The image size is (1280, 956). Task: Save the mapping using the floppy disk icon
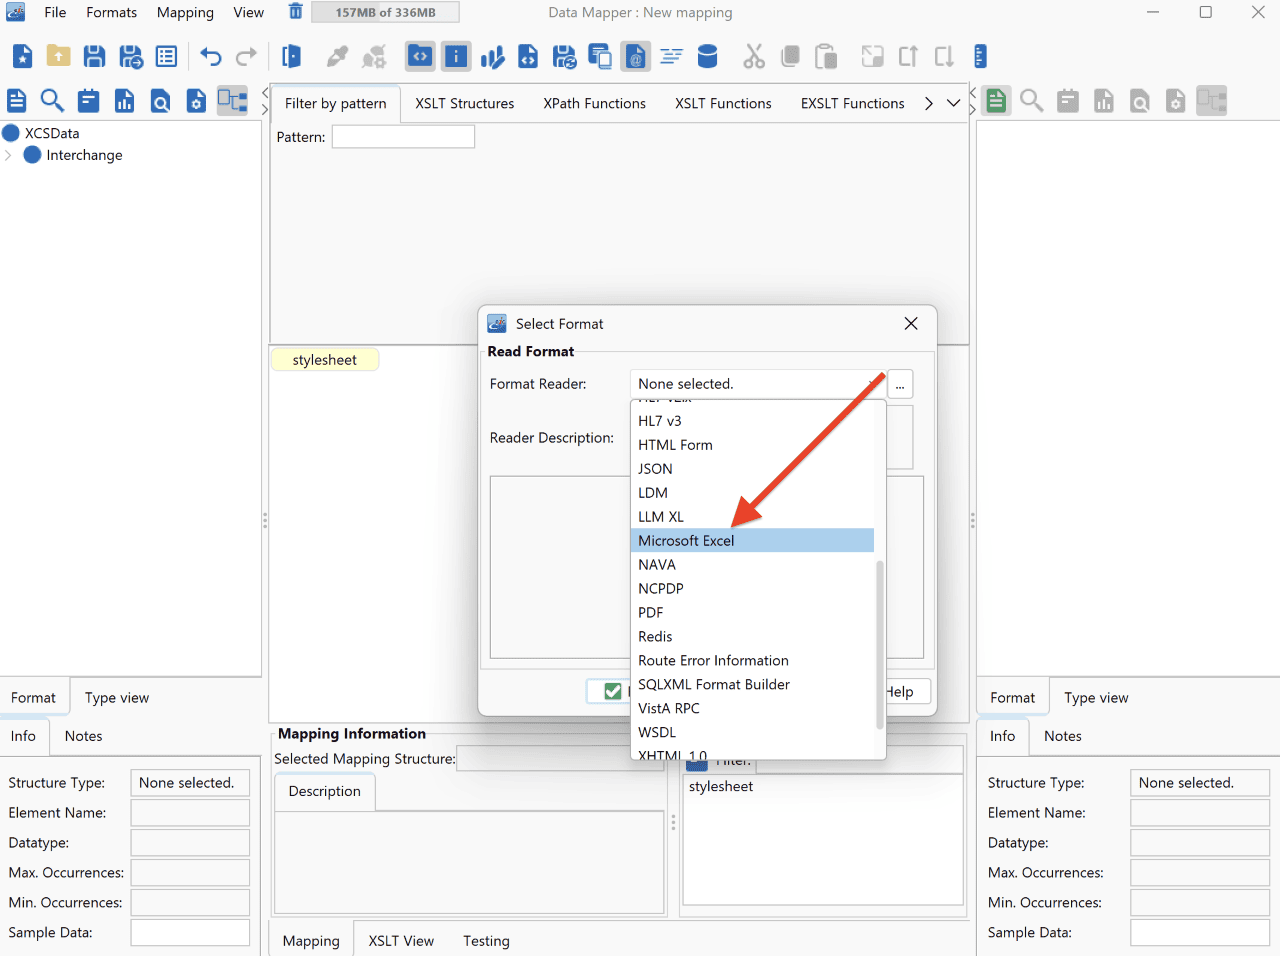94,56
